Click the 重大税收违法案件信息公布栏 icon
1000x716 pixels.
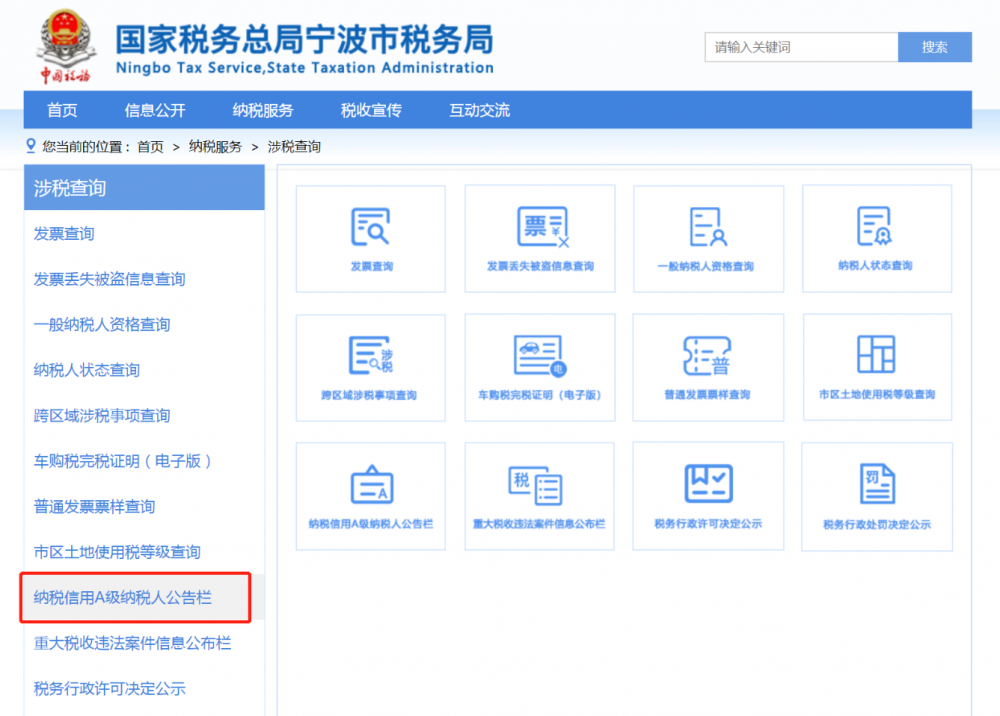click(x=539, y=495)
